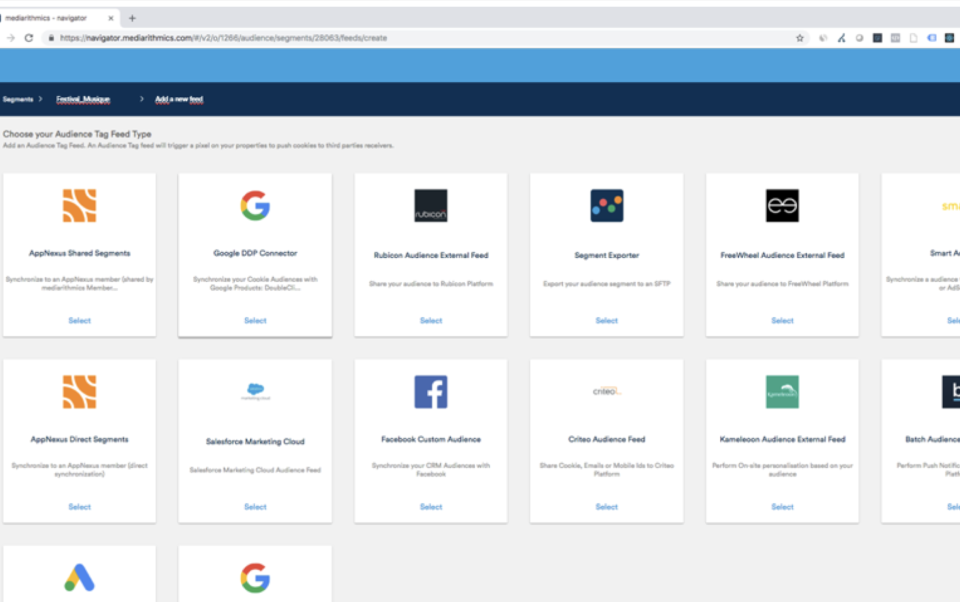Screen dimensions: 960x602
Task: Select the AppNexus Shared Segments logo
Action: [79, 205]
